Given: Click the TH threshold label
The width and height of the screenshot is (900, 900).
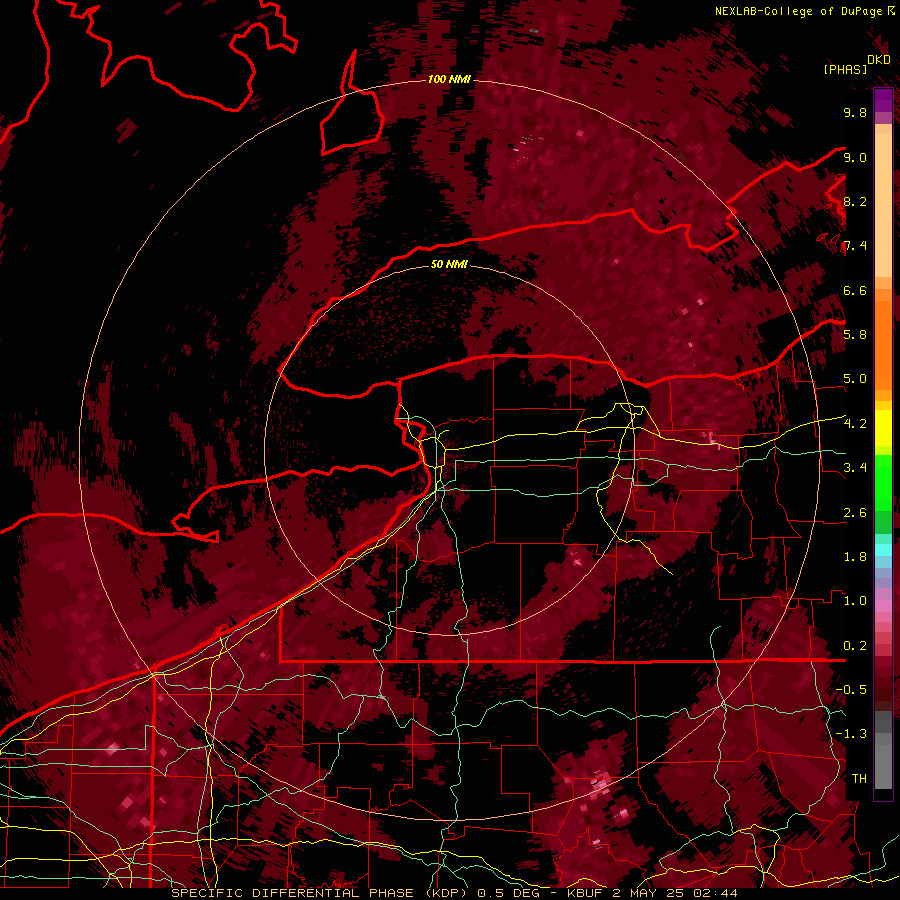Looking at the screenshot, I should 859,779.
